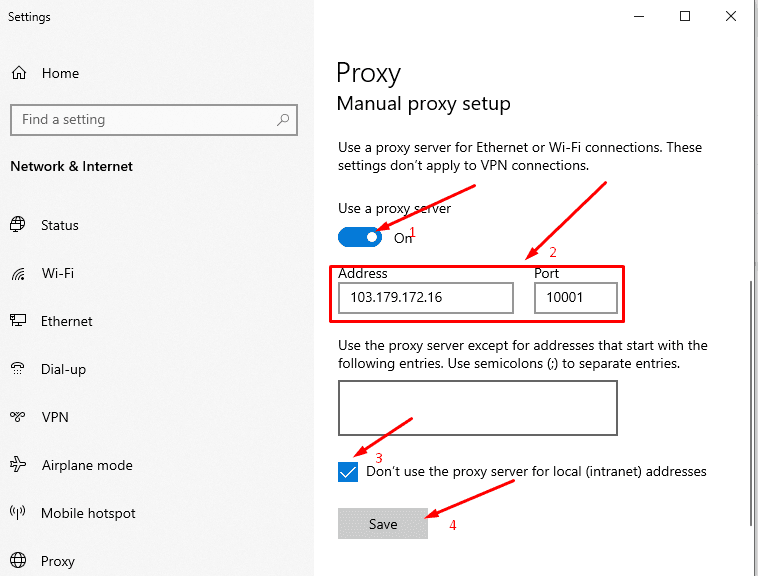Click the Airplane mode plane icon
This screenshot has width=758, height=576.
18,464
